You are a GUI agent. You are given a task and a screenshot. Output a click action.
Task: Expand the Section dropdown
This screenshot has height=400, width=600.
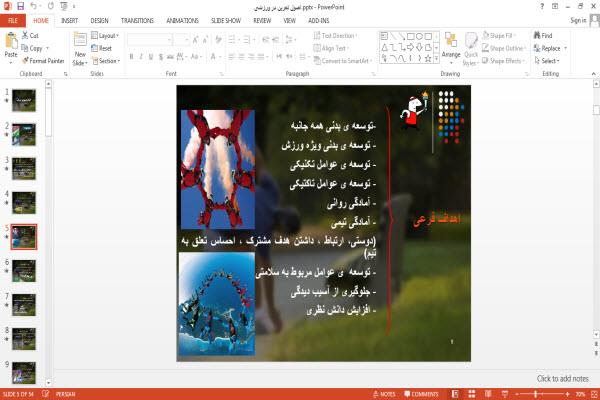(106, 61)
